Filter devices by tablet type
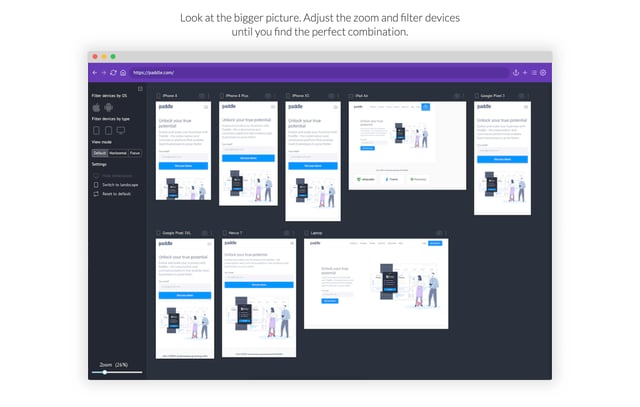640x407 pixels. pos(109,131)
